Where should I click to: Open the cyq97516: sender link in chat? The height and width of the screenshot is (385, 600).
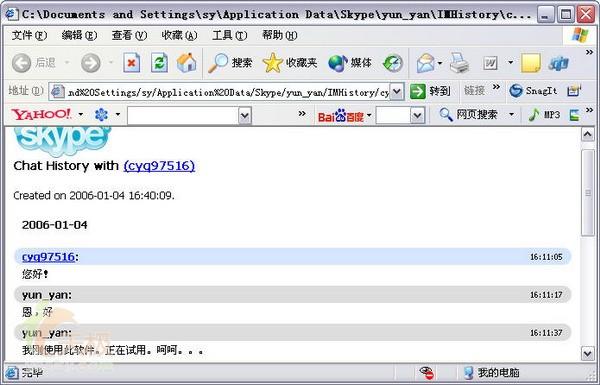(x=48, y=257)
